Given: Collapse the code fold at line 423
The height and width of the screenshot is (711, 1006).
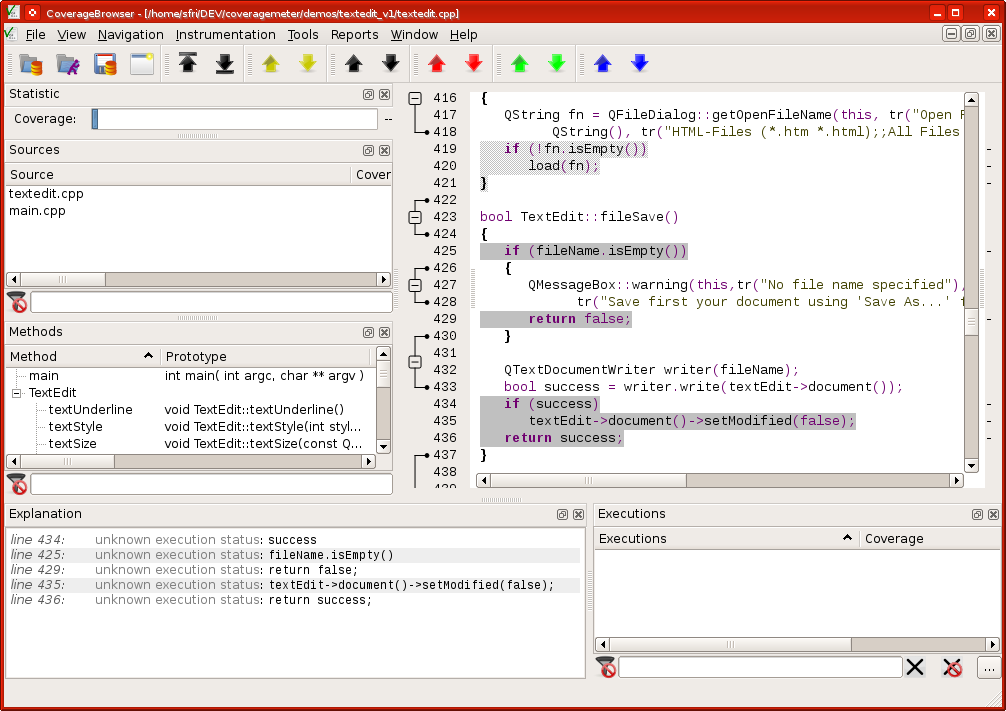Looking at the screenshot, I should coord(416,217).
